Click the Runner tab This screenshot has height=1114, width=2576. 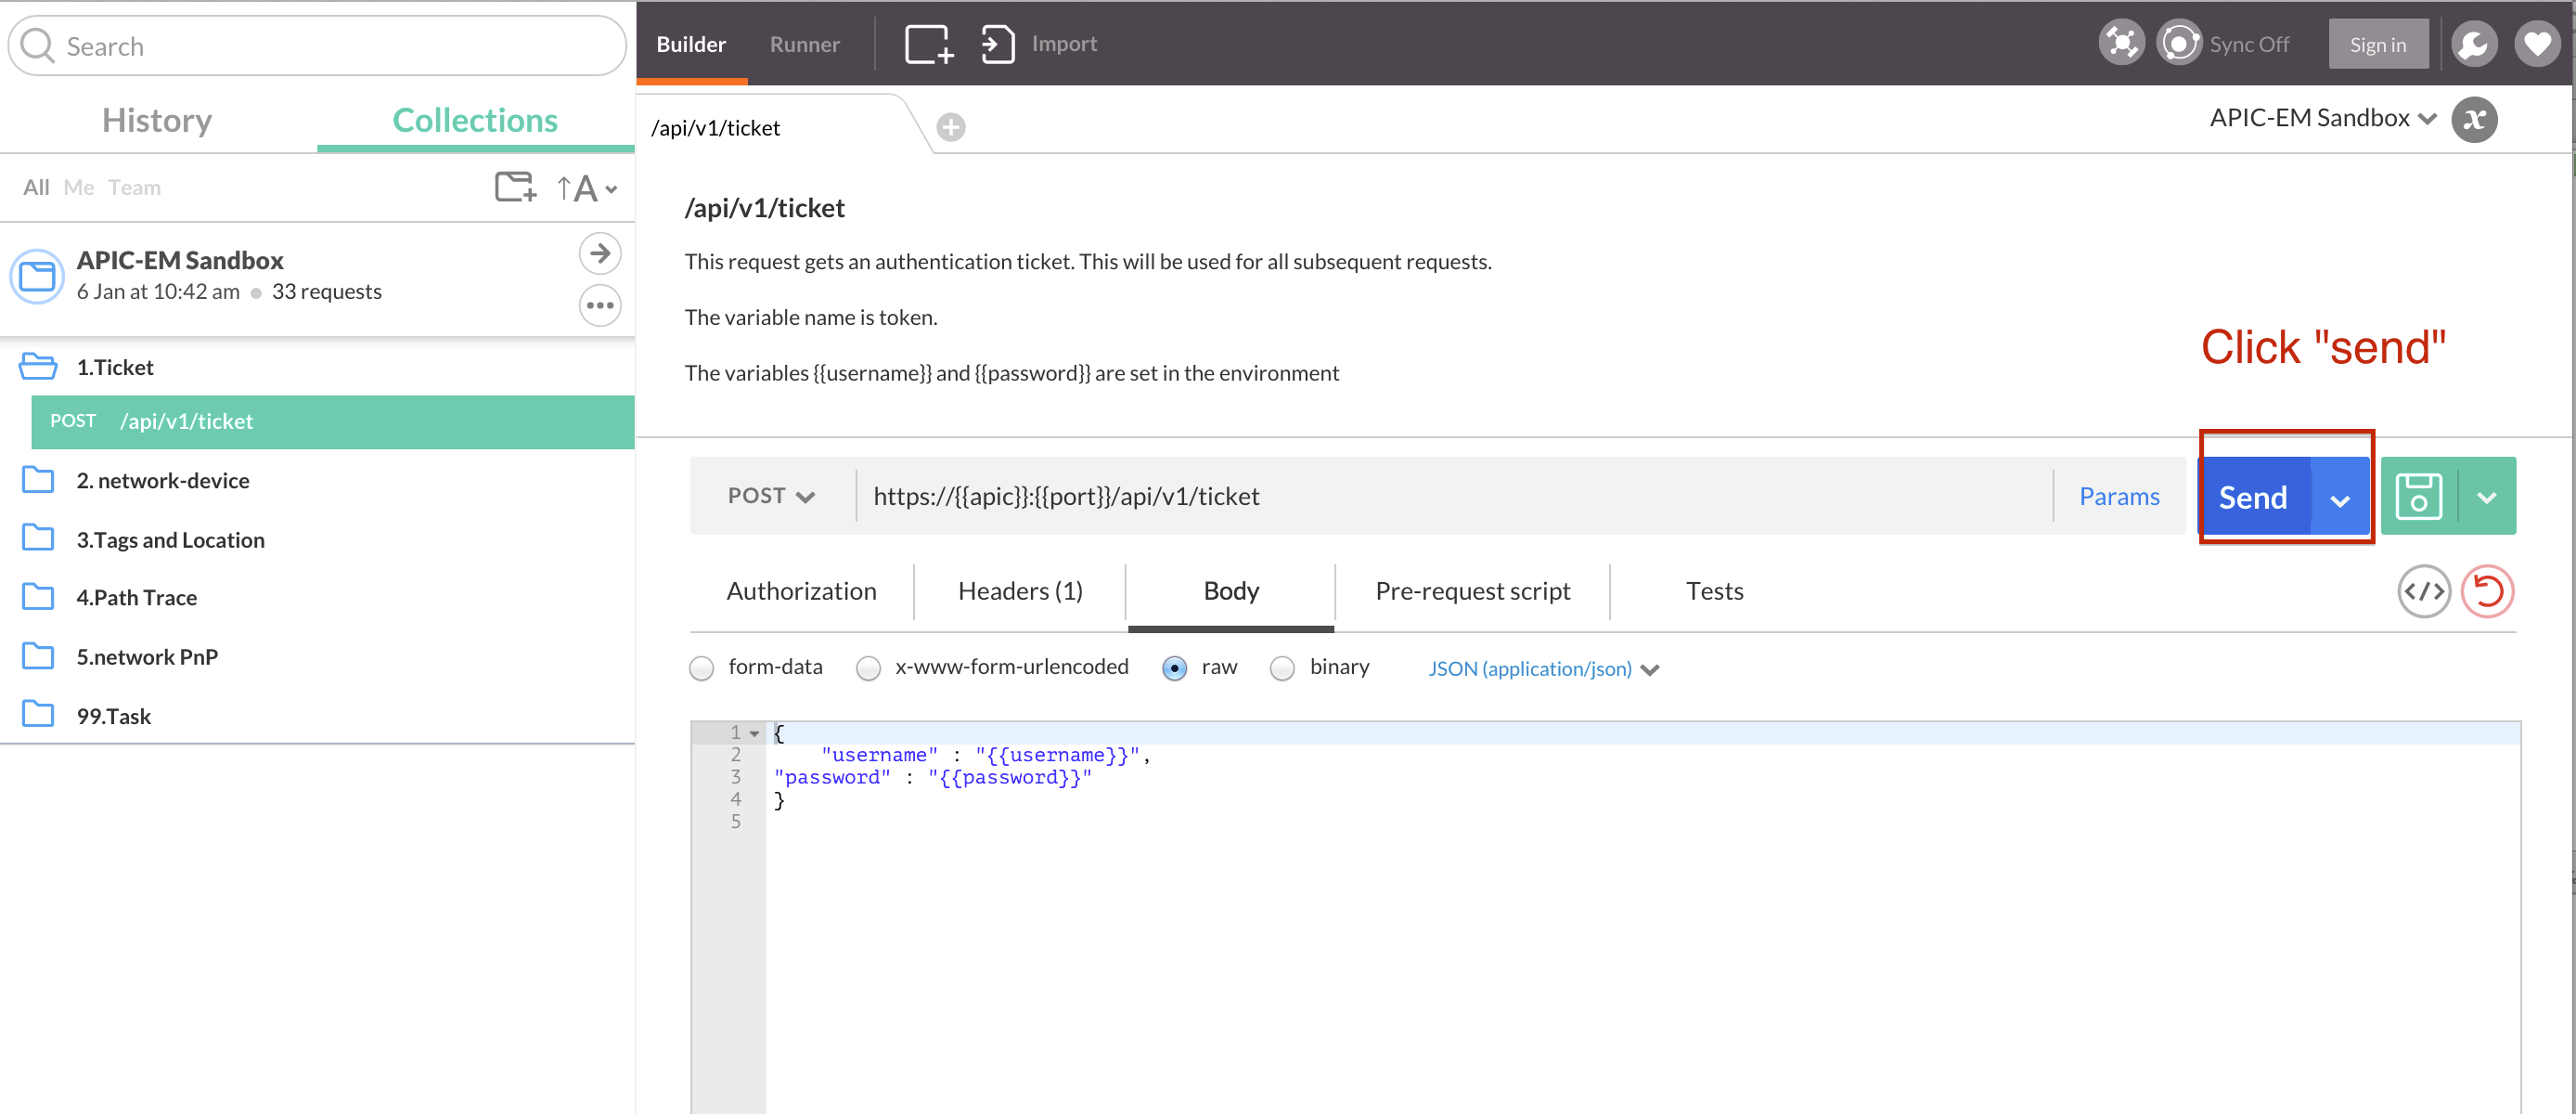click(806, 43)
